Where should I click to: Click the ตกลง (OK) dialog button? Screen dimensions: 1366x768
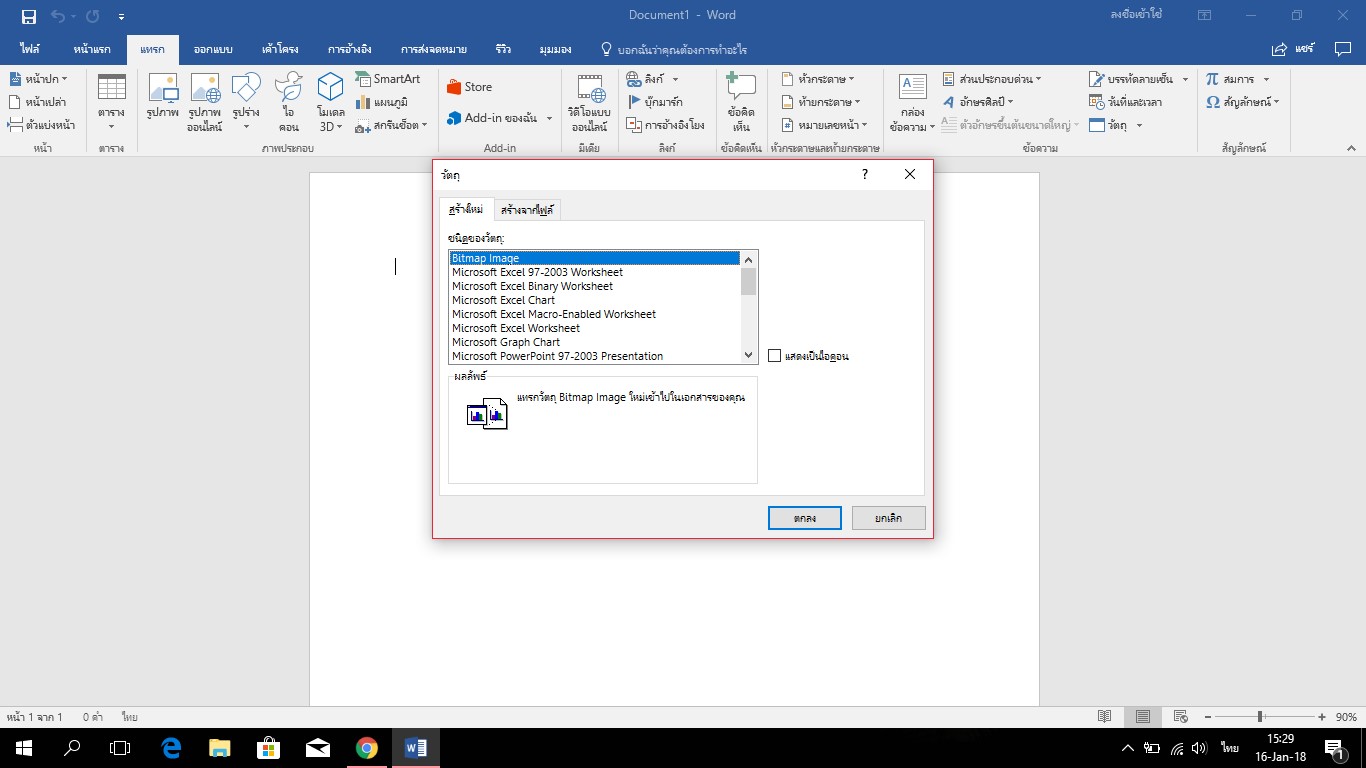[x=805, y=518]
